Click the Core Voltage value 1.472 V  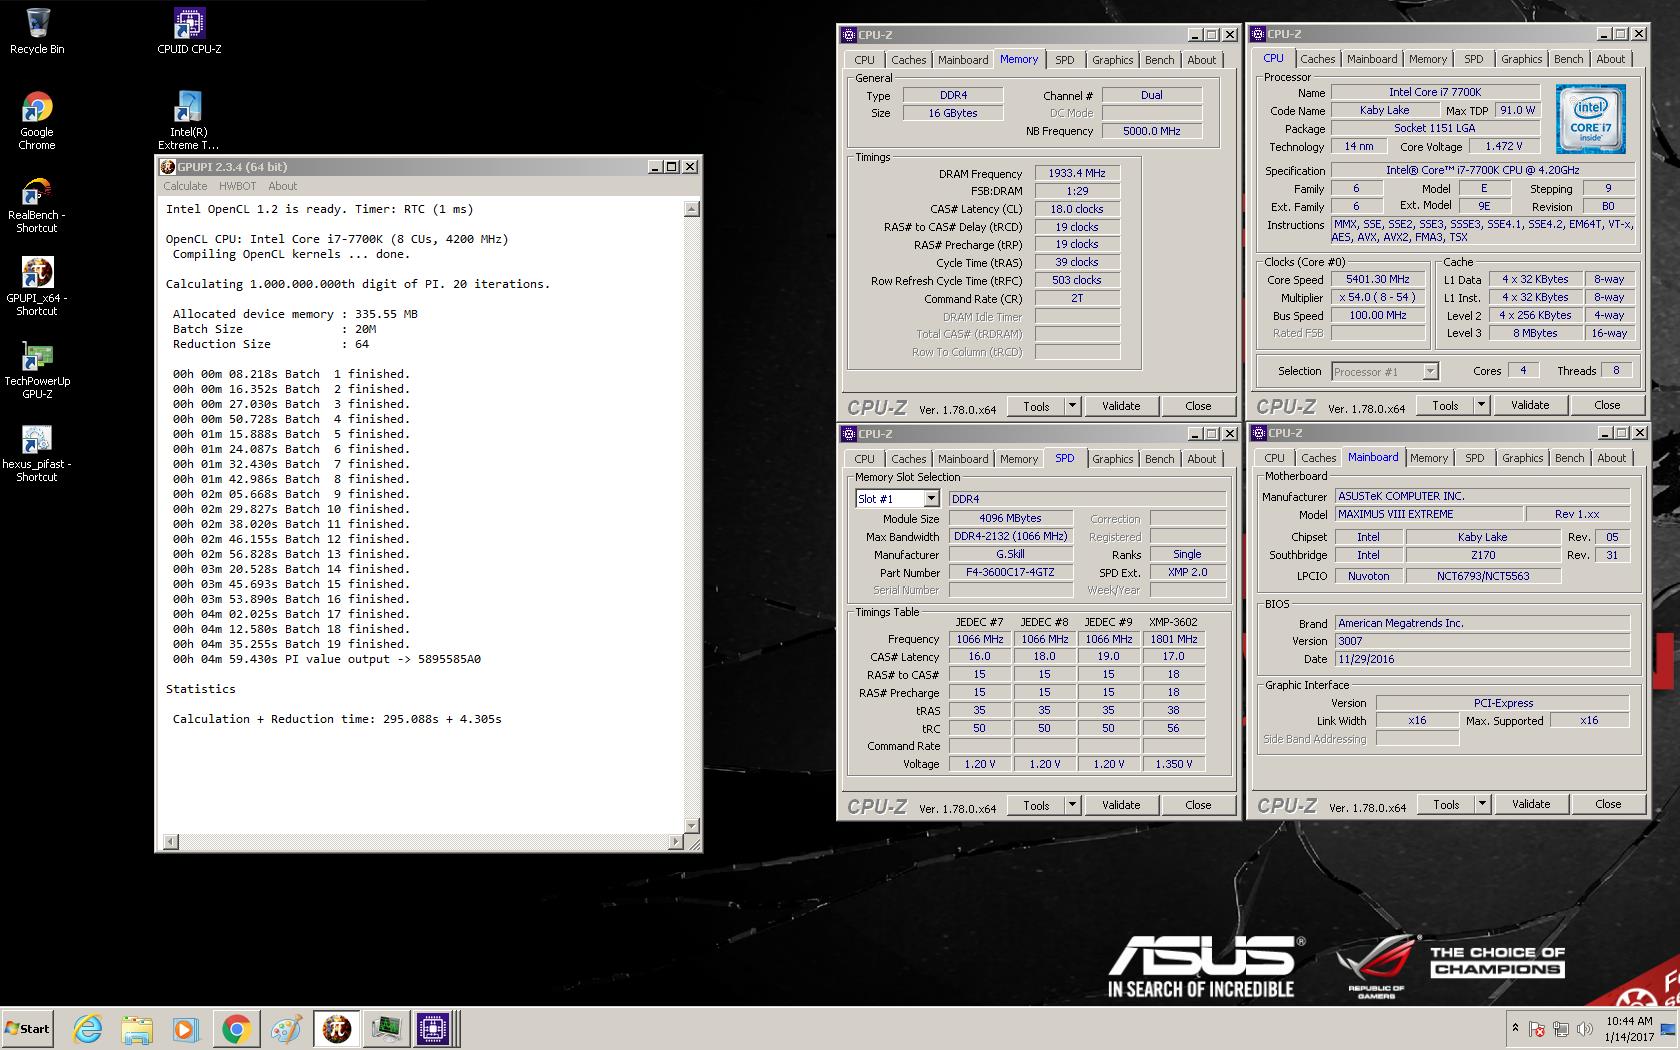[x=1504, y=146]
